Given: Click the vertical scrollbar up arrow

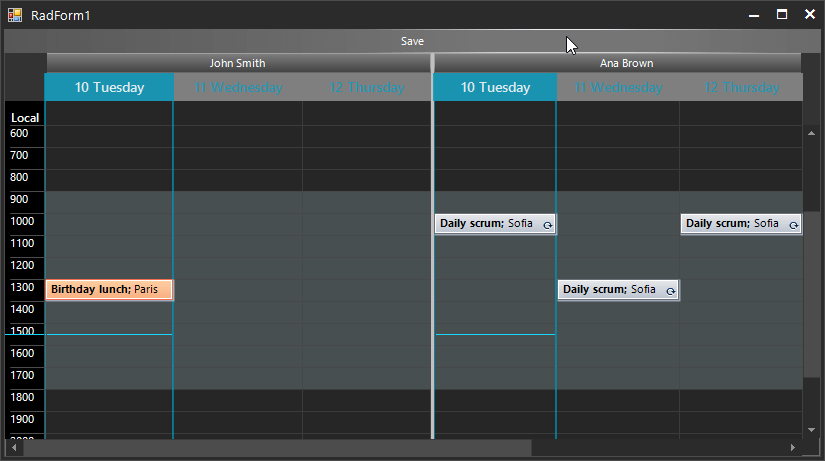Looking at the screenshot, I should point(811,133).
